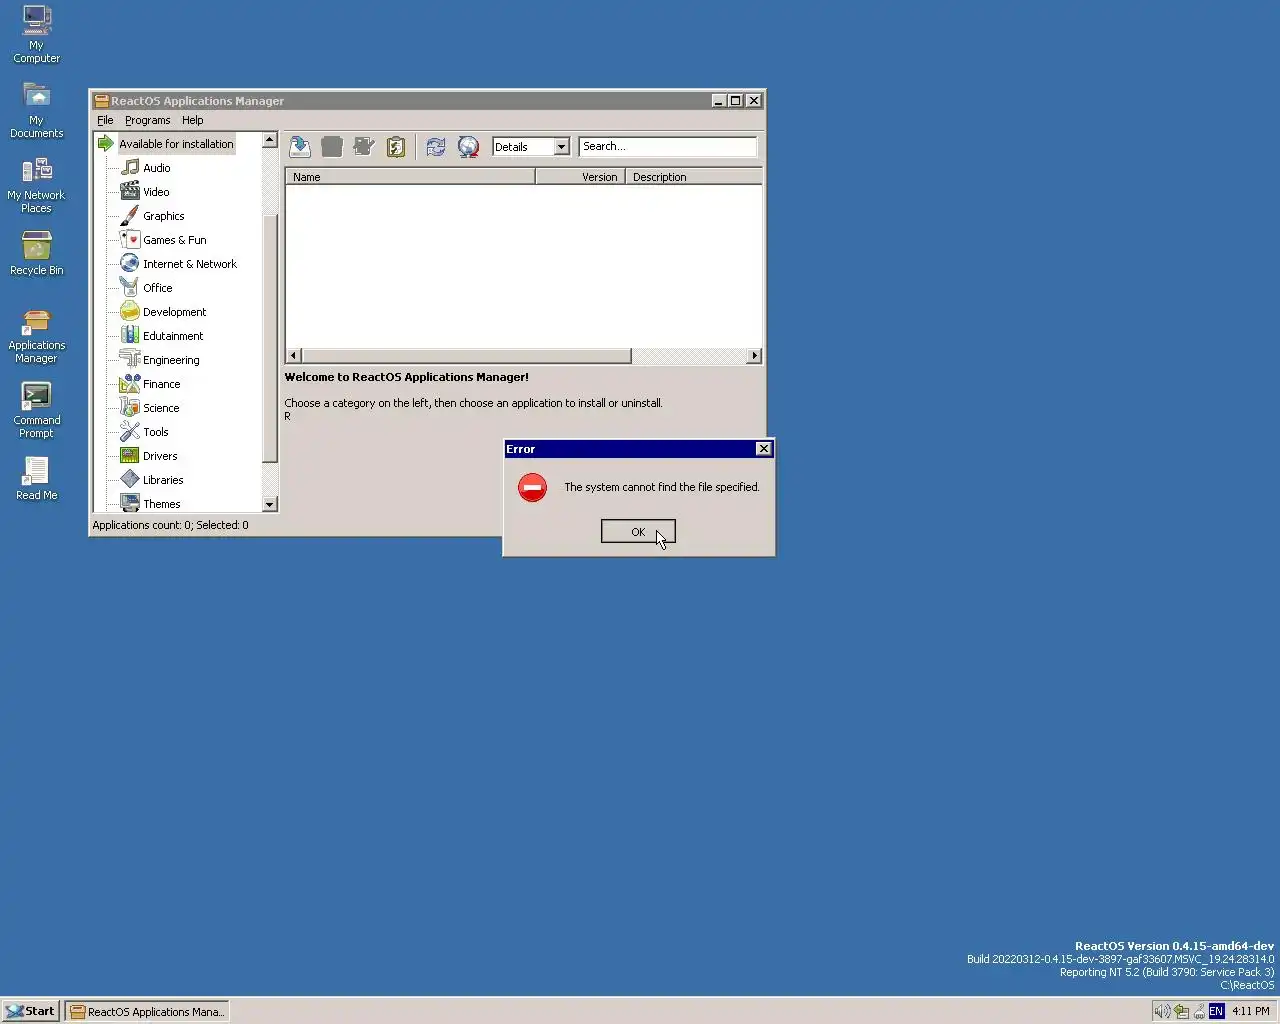The image size is (1280, 1024).
Task: Open Command Prompt desktop shortcut
Action: click(37, 410)
